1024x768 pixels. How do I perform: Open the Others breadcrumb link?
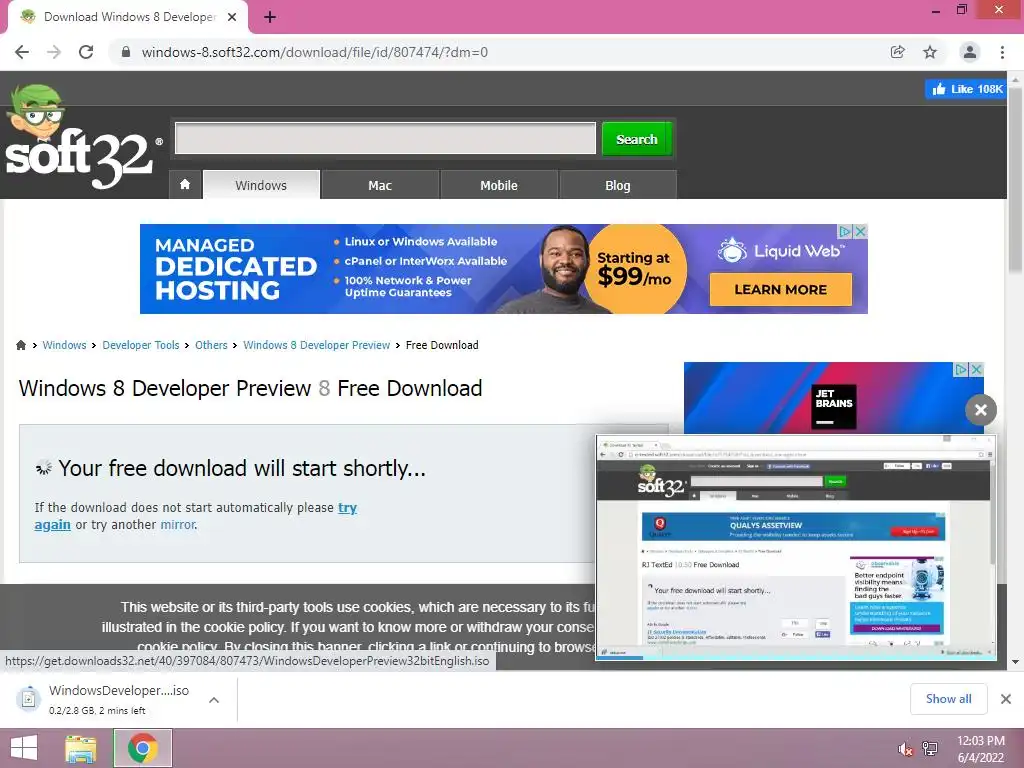tap(211, 345)
